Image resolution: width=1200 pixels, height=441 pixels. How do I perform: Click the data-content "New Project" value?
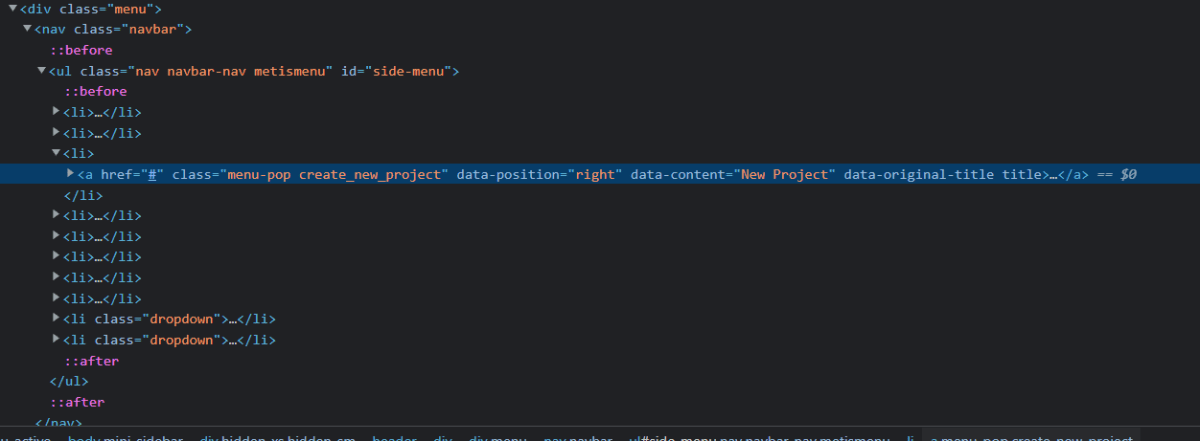(x=786, y=174)
